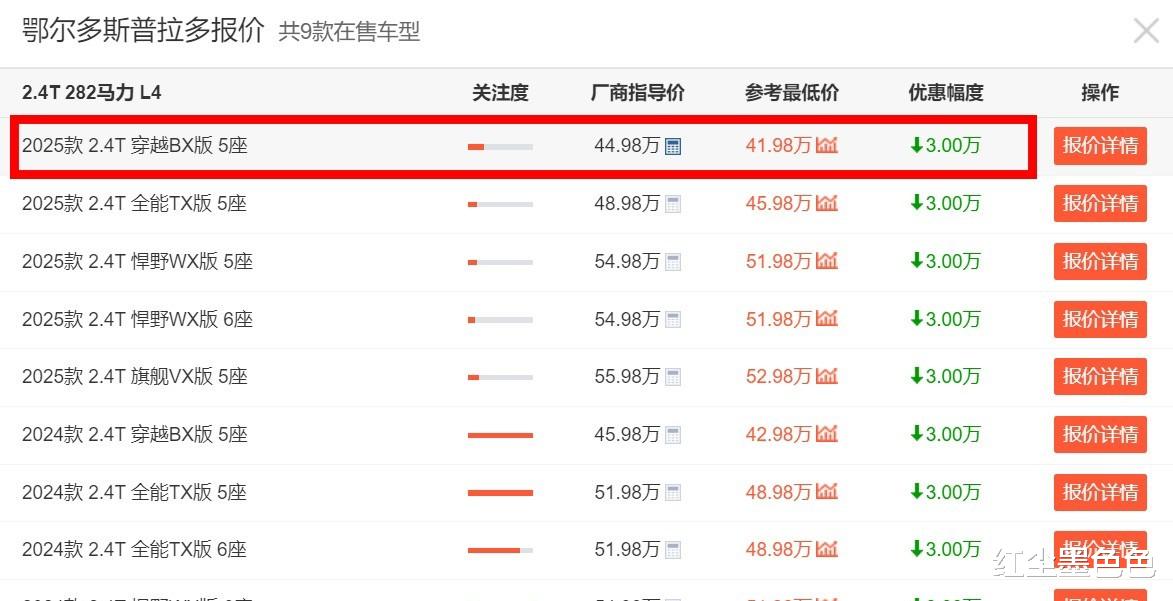Open calculator icon for 2024款 全能TX版 5座
The width and height of the screenshot is (1173, 601).
[x=673, y=492]
